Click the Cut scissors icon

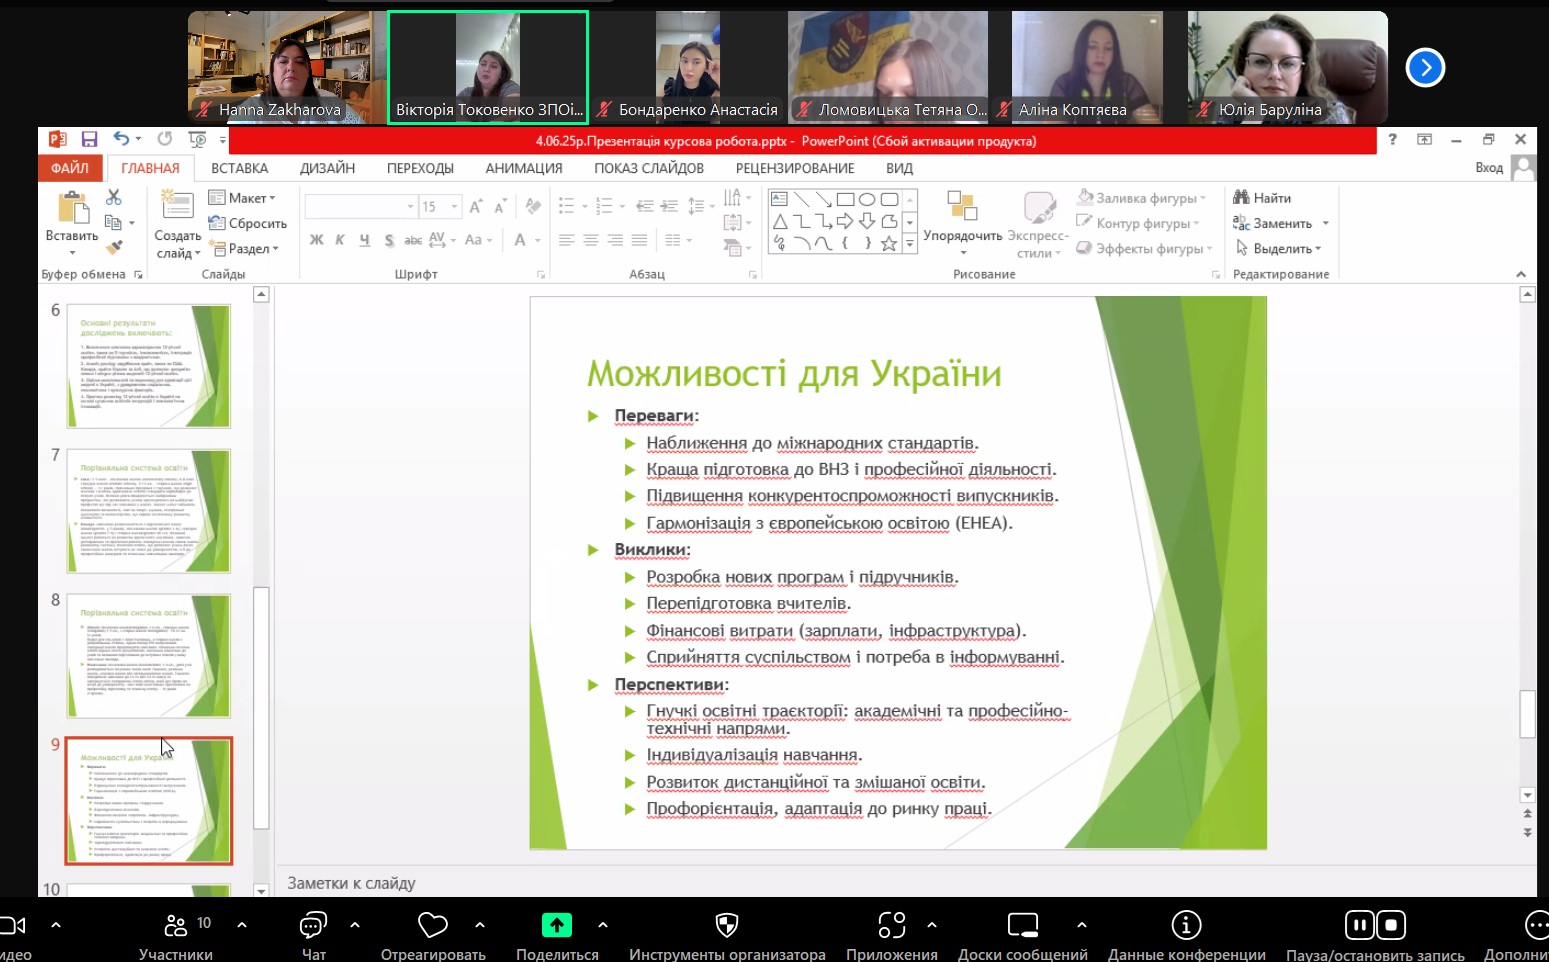point(114,198)
